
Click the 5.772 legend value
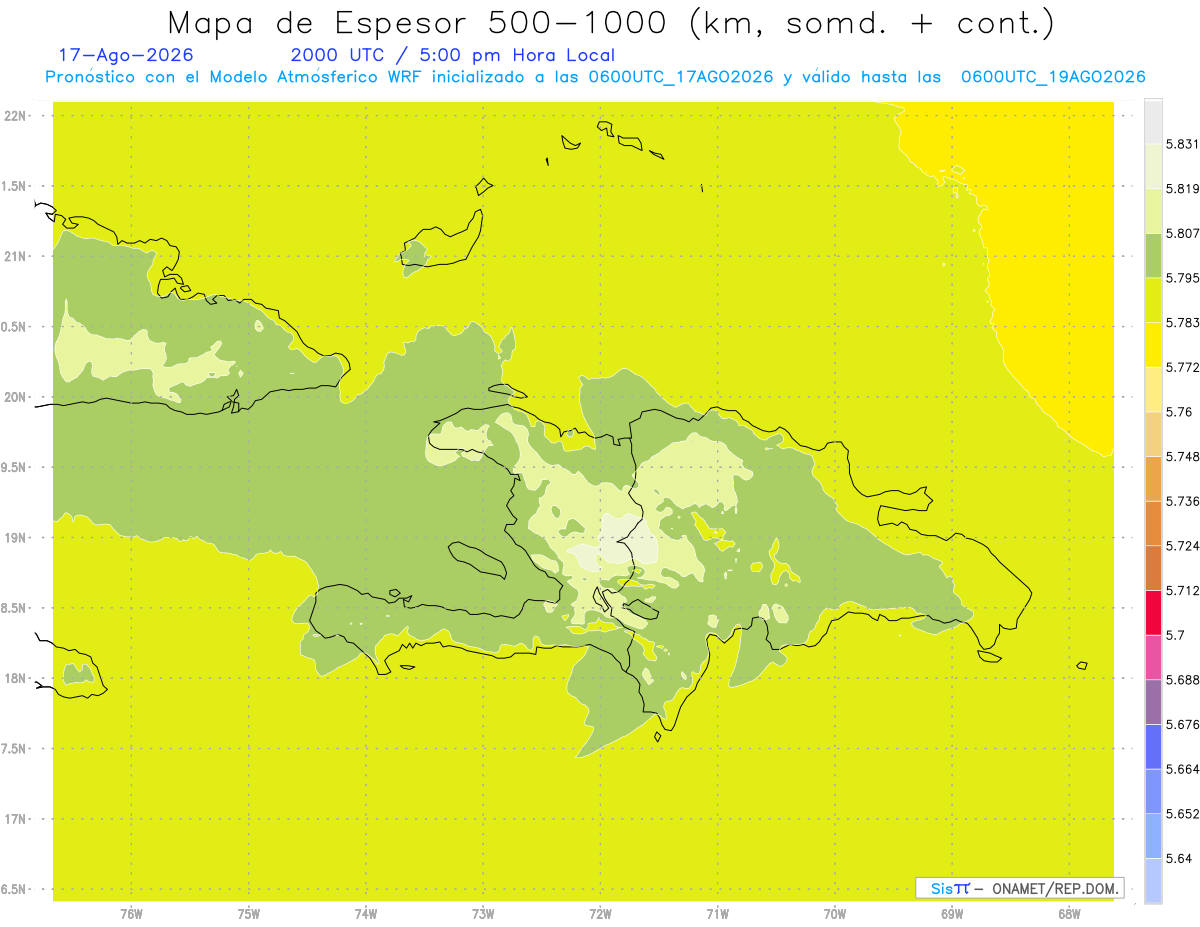tap(1182, 367)
